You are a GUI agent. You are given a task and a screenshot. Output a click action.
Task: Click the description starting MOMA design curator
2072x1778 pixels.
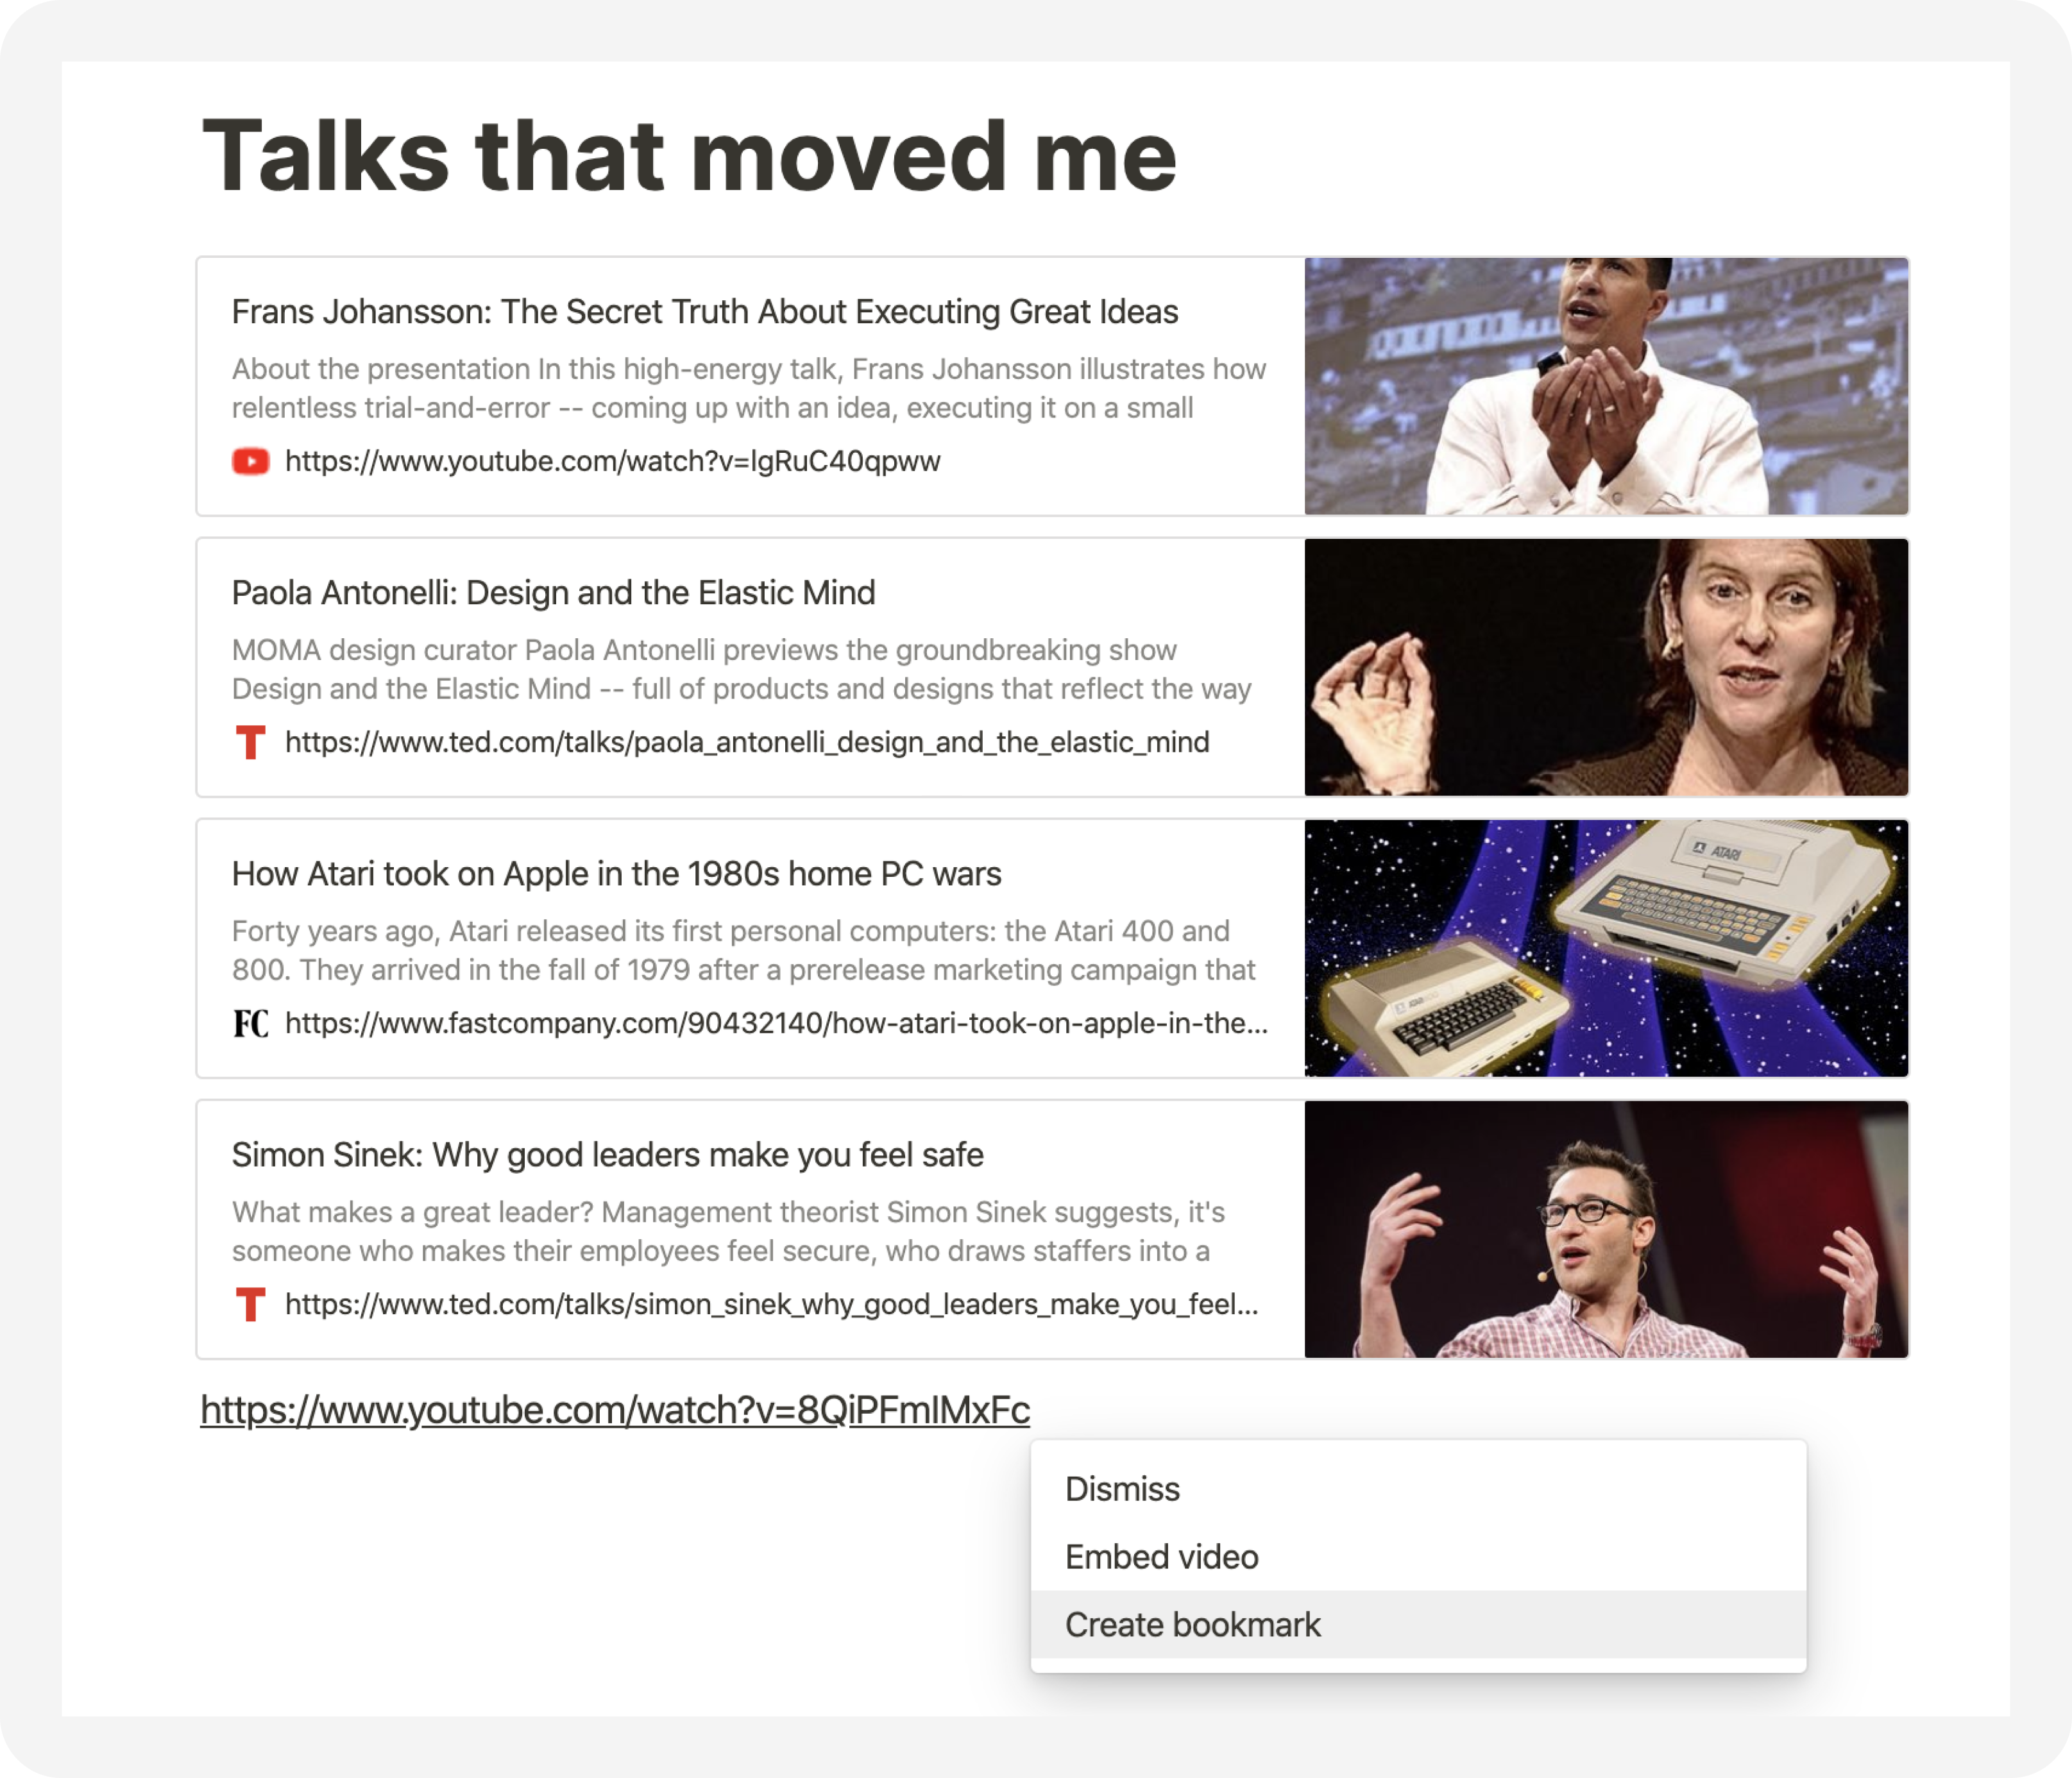click(742, 669)
